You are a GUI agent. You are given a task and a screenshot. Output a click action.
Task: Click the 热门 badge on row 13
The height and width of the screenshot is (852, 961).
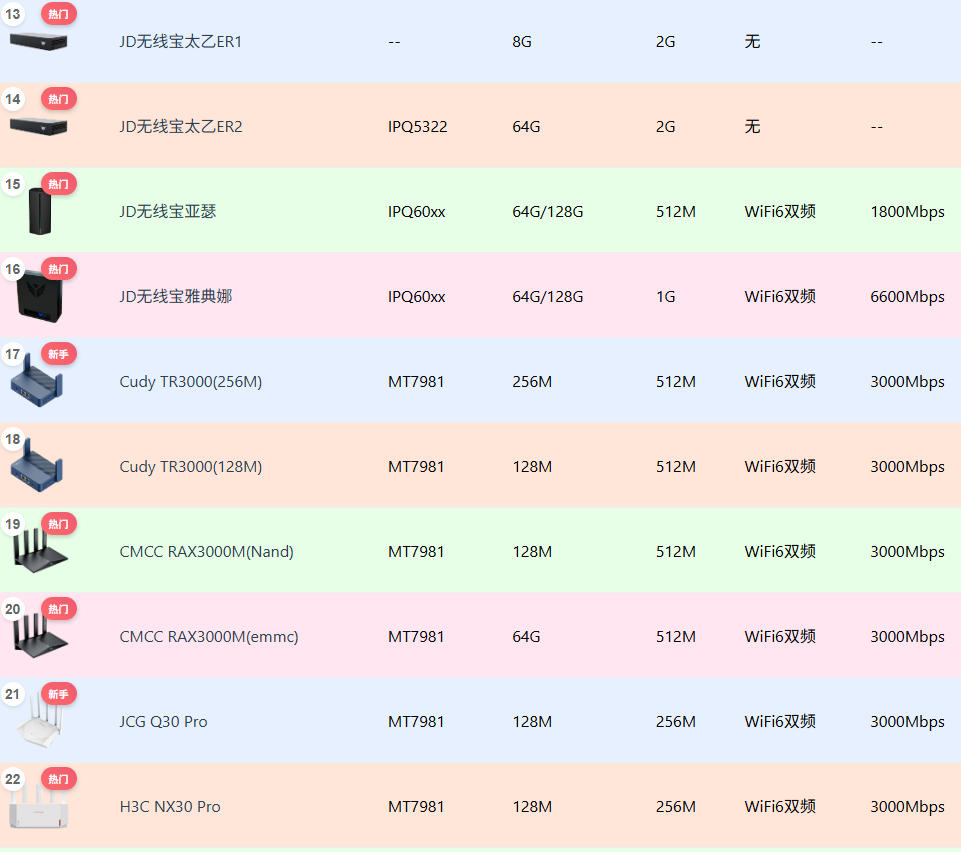57,14
